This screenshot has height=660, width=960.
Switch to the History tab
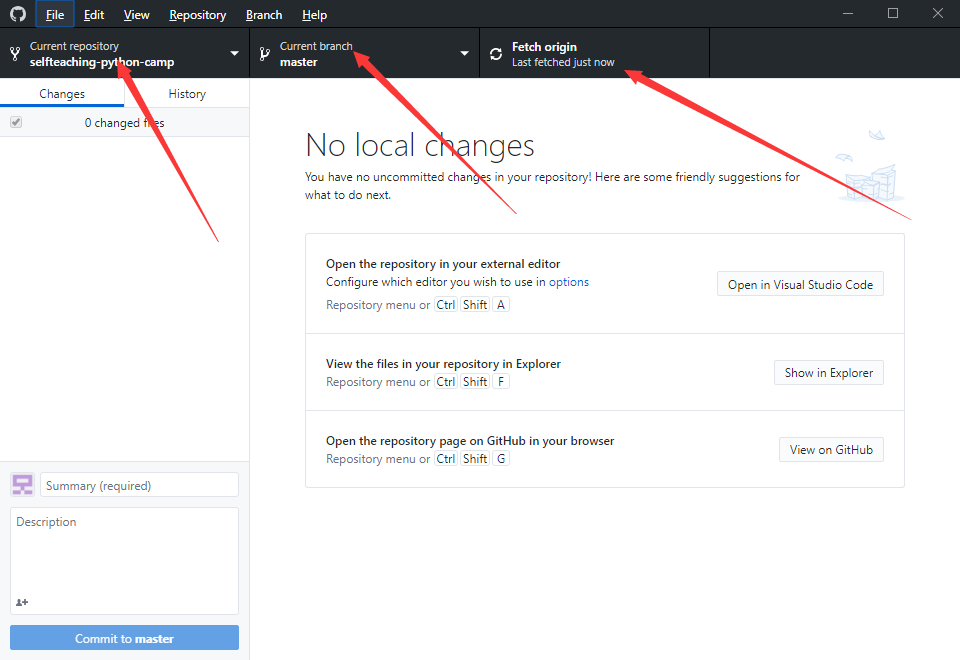coord(187,94)
